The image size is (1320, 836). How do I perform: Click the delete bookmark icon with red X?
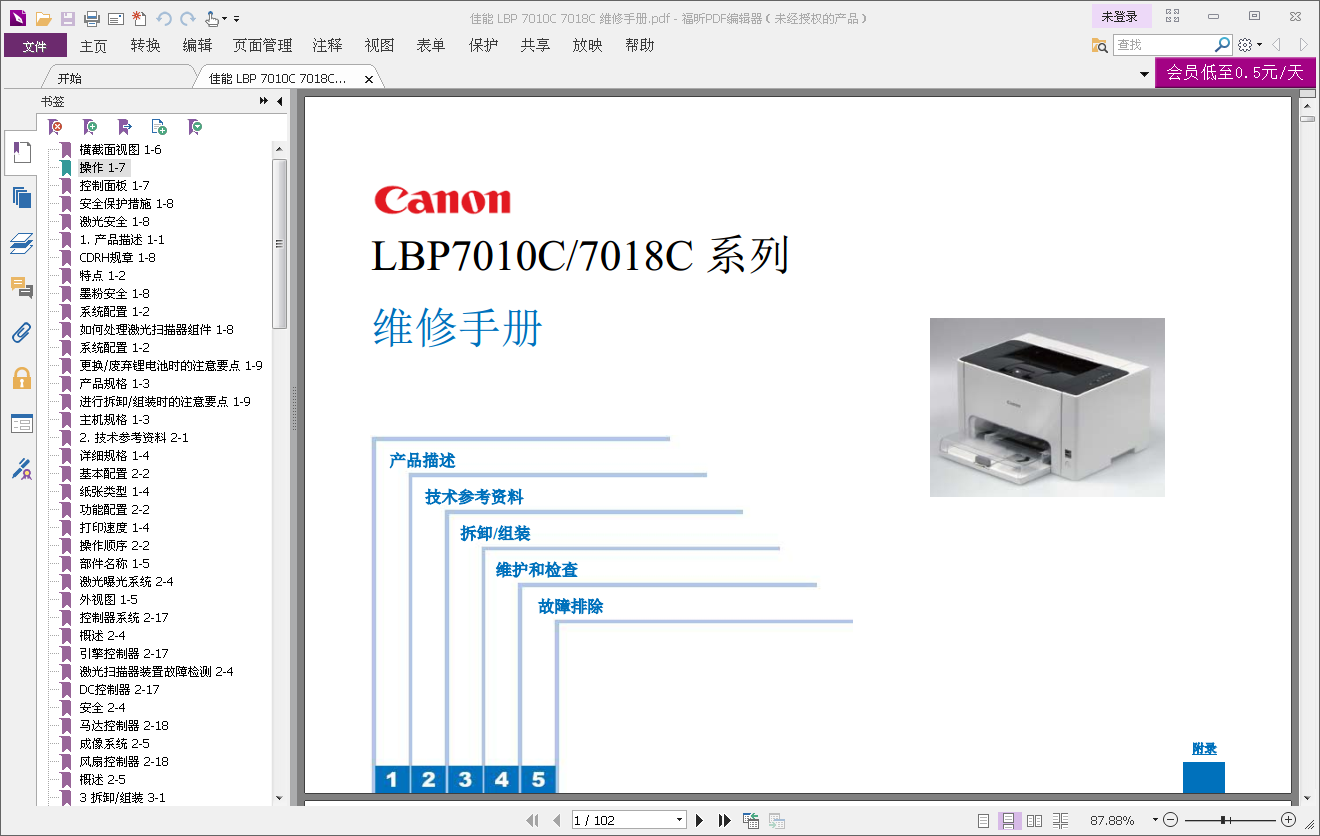coord(56,127)
